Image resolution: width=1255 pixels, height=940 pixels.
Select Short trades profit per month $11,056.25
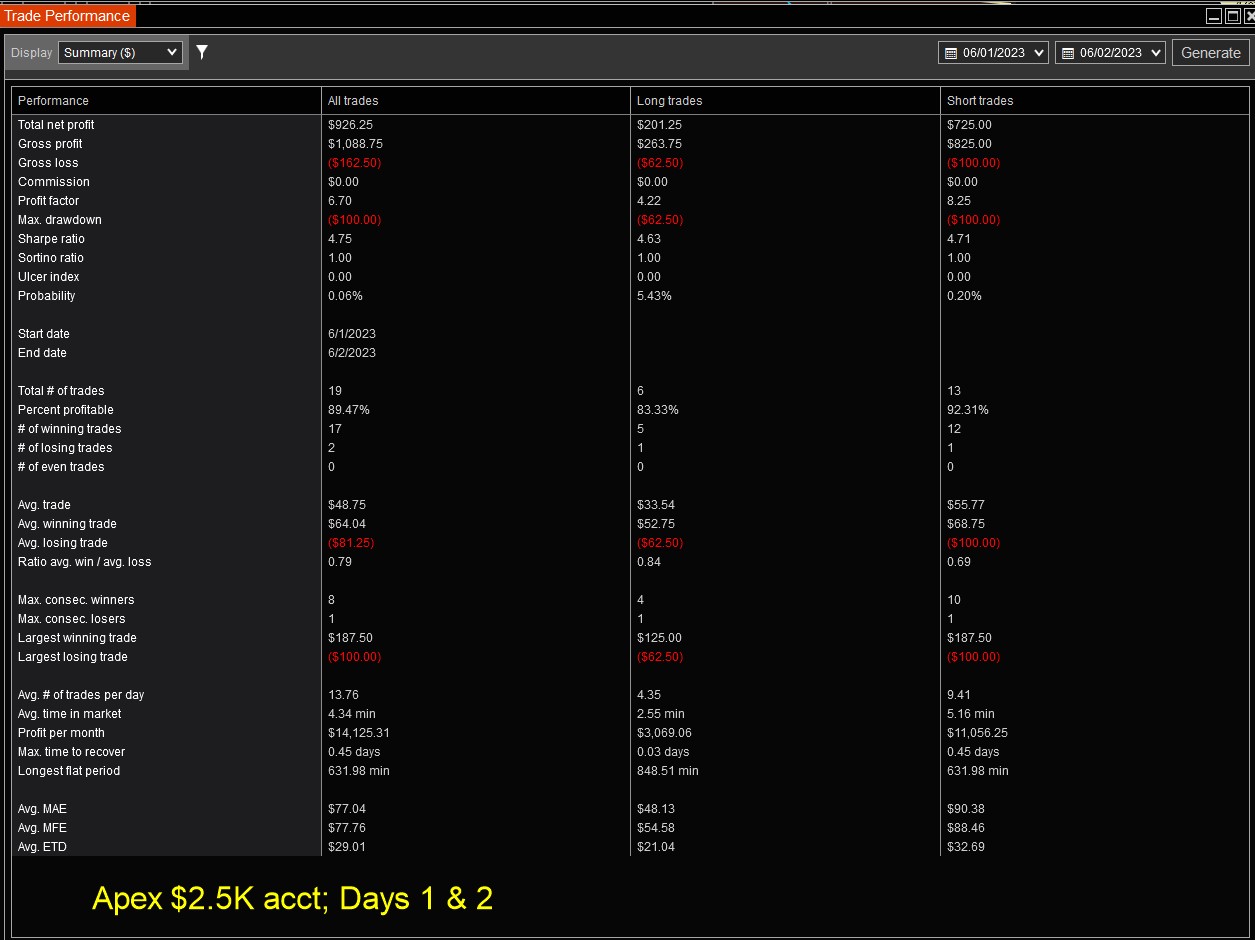[x=977, y=733]
